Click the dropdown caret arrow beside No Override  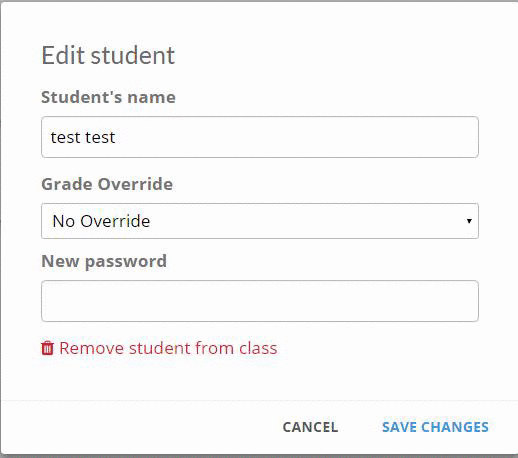[469, 221]
